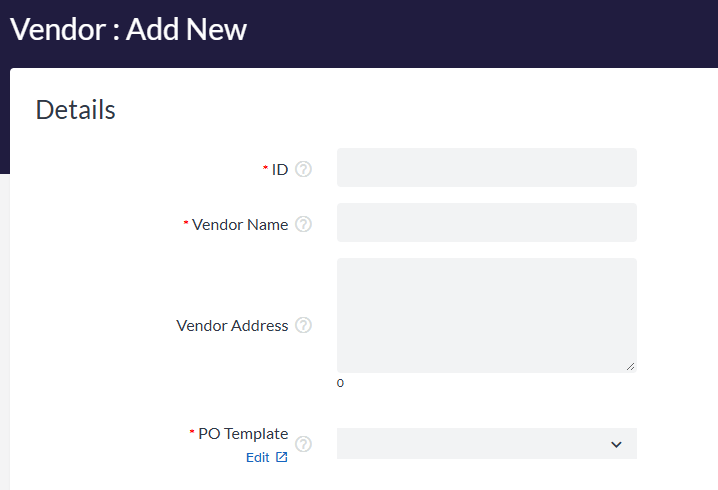Click the external link icon next to Edit

[282, 457]
